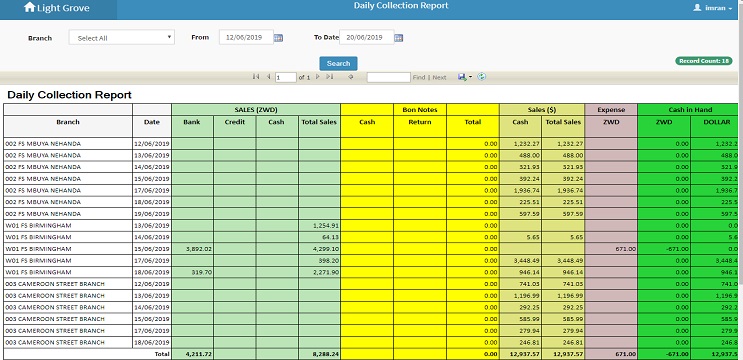Open the Branch Select All dropdown
The image size is (743, 360).
point(122,37)
